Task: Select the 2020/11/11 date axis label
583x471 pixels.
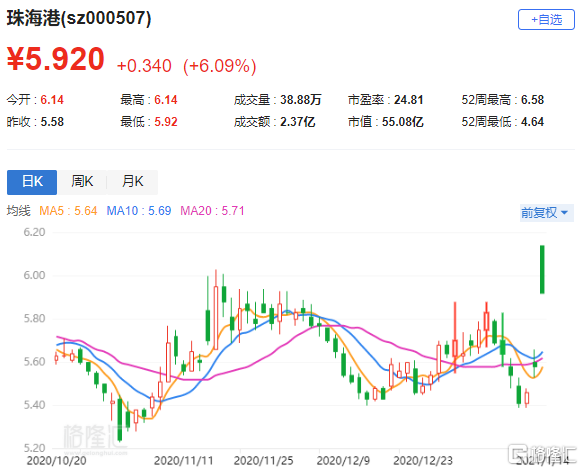Action: 183,461
